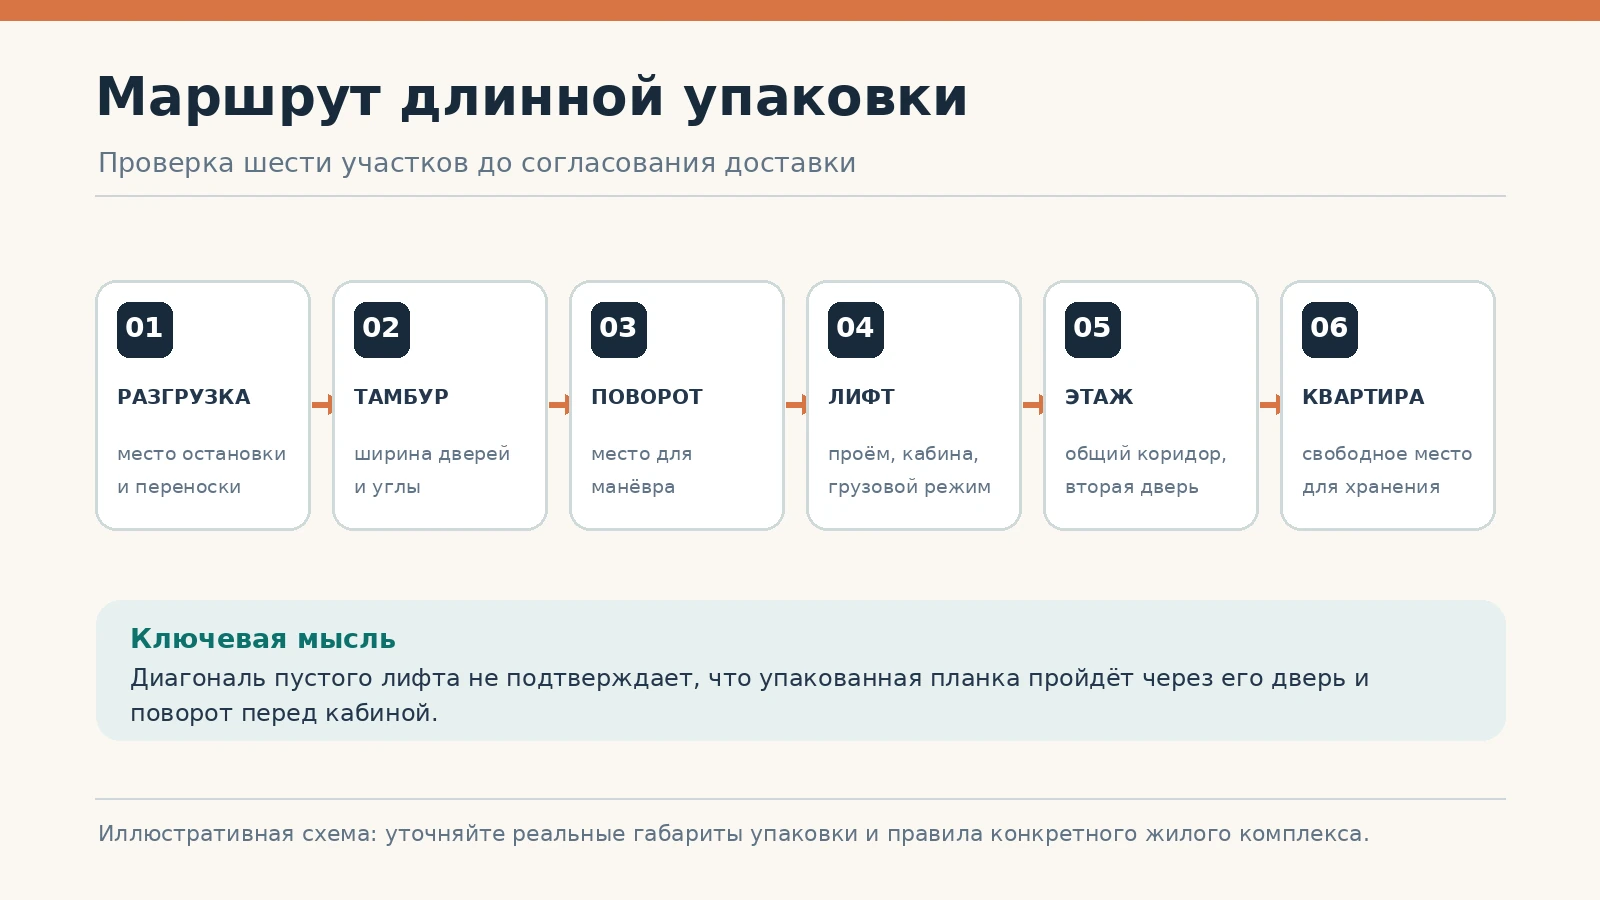Click the 01 number badge
The width and height of the screenshot is (1600, 900).
click(x=145, y=329)
